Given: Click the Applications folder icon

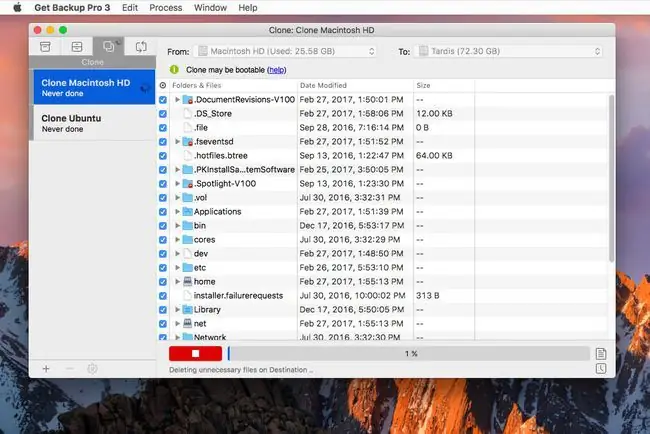Looking at the screenshot, I should tap(188, 211).
